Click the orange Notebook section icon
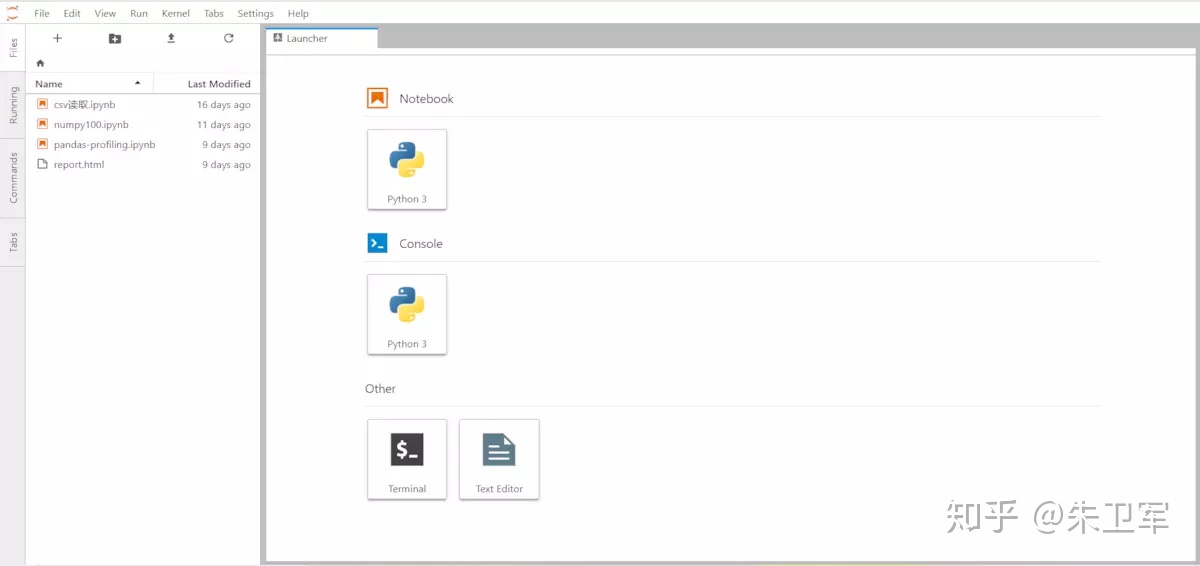Viewport: 1200px width, 566px height. [x=377, y=98]
